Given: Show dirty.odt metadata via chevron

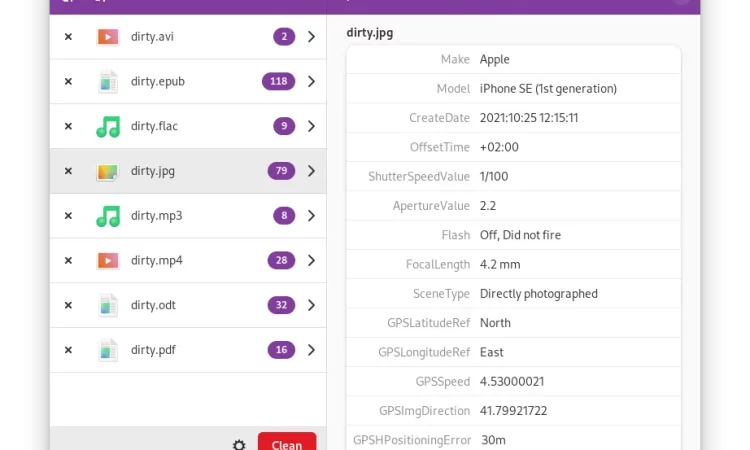Looking at the screenshot, I should pyautogui.click(x=311, y=305).
